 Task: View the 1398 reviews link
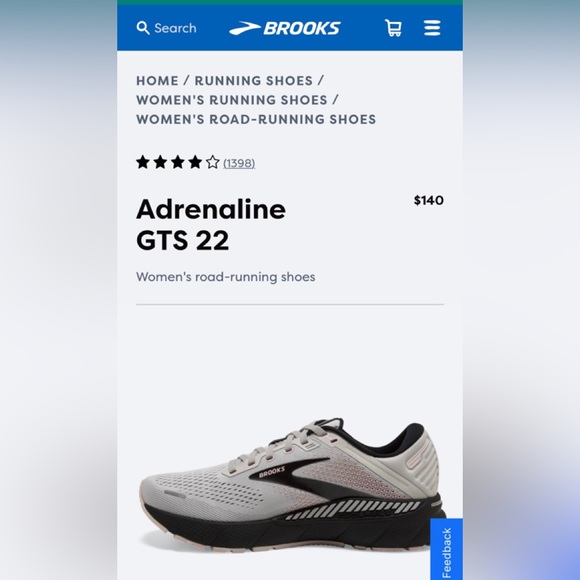[x=239, y=163]
